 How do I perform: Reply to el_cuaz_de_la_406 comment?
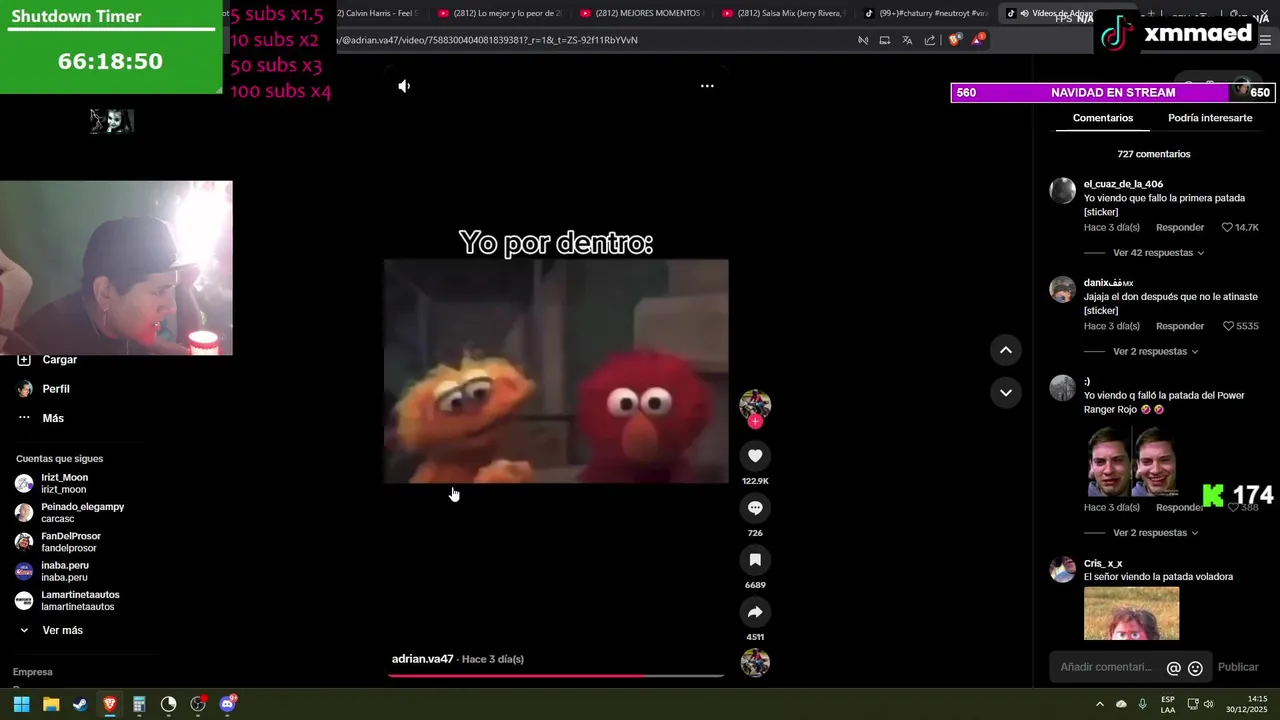click(1180, 228)
